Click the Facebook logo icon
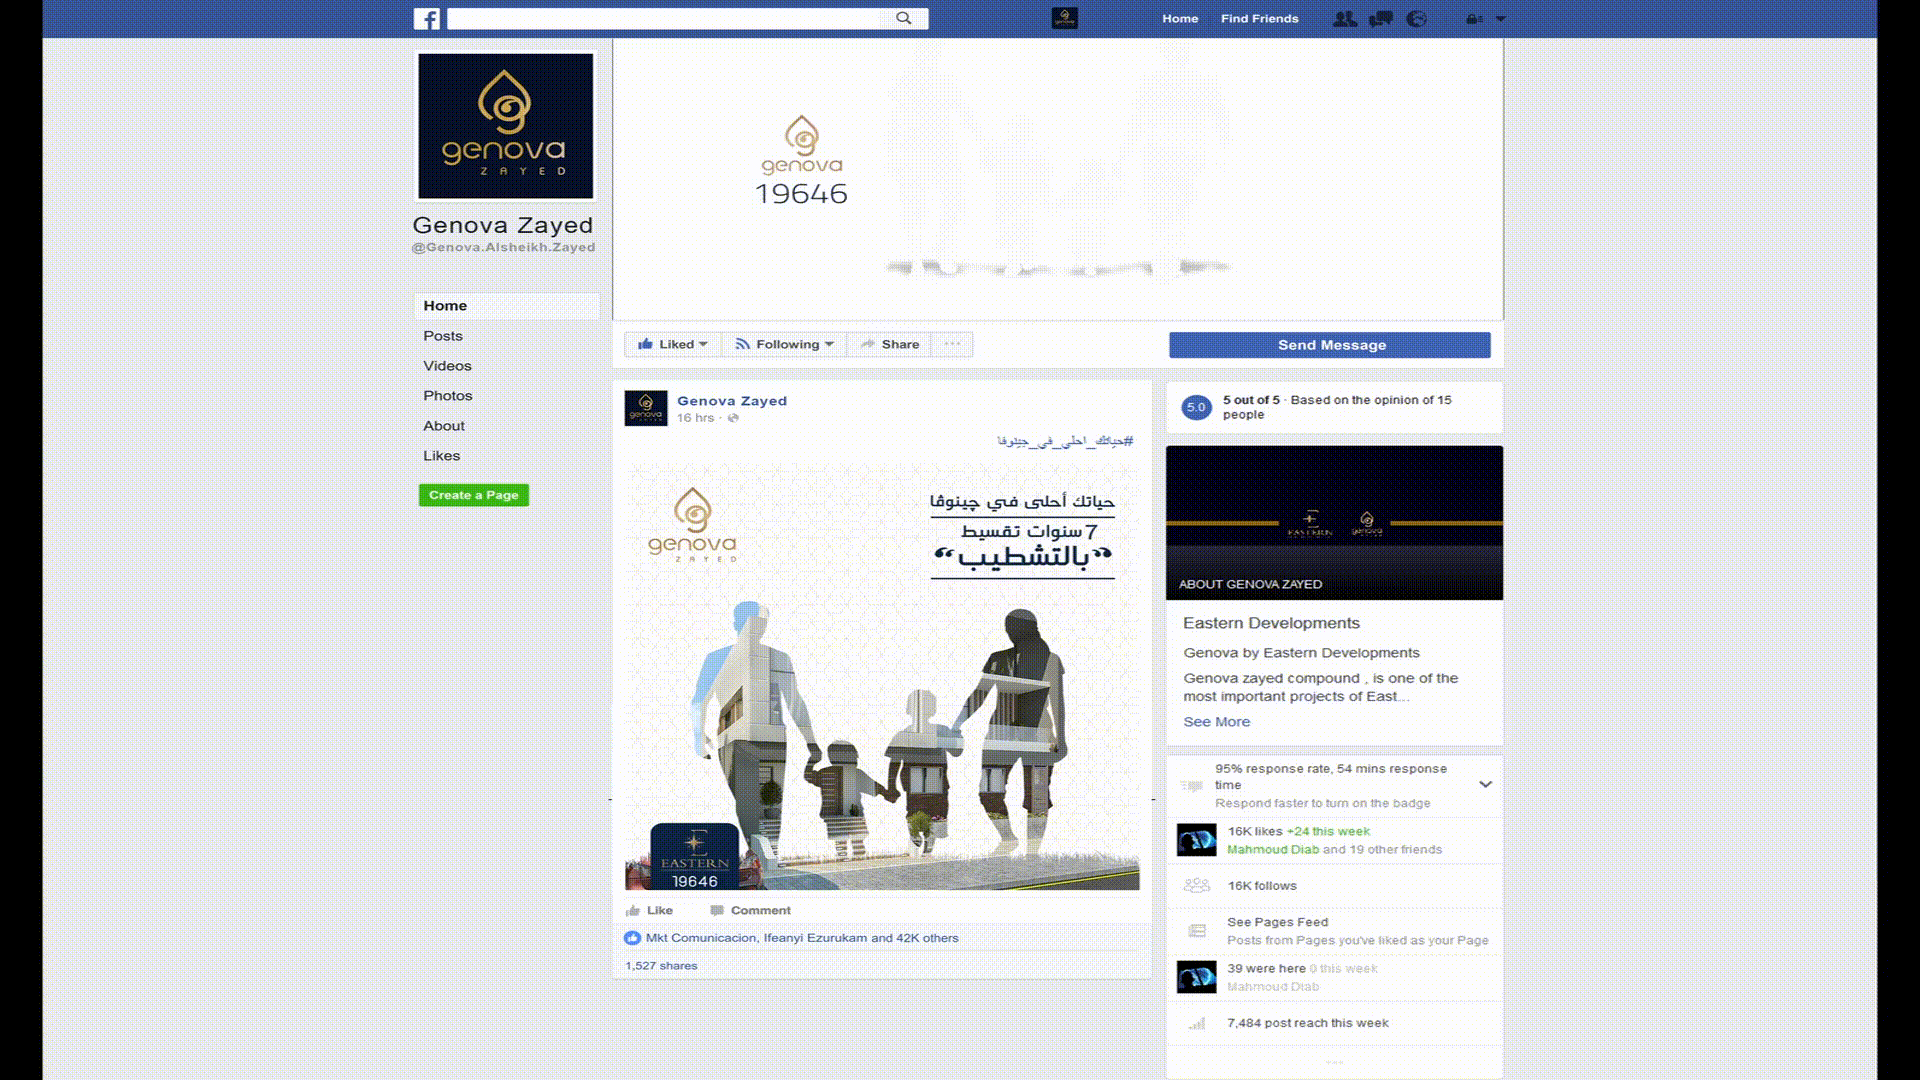 427,19
